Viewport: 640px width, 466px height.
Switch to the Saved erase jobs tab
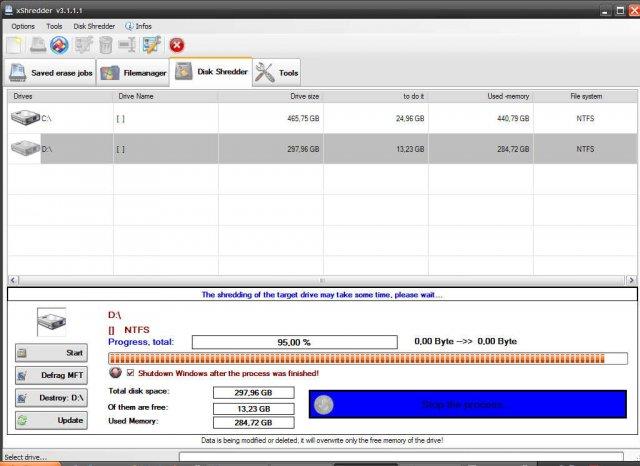(x=50, y=73)
